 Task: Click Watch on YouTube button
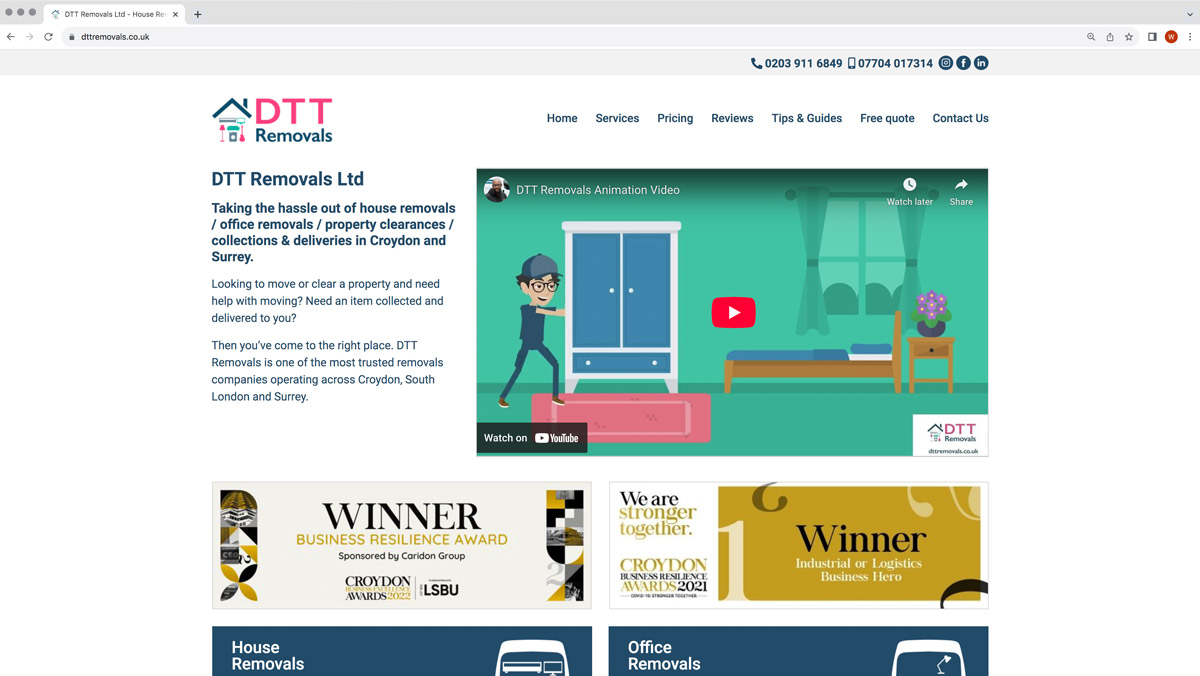[x=532, y=438]
